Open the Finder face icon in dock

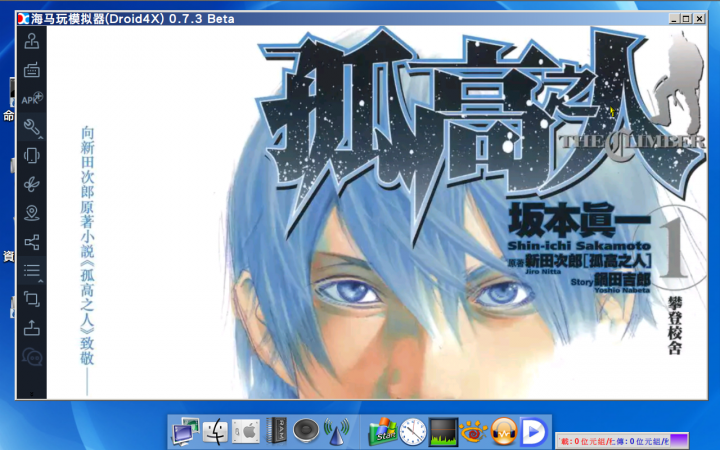tap(215, 432)
